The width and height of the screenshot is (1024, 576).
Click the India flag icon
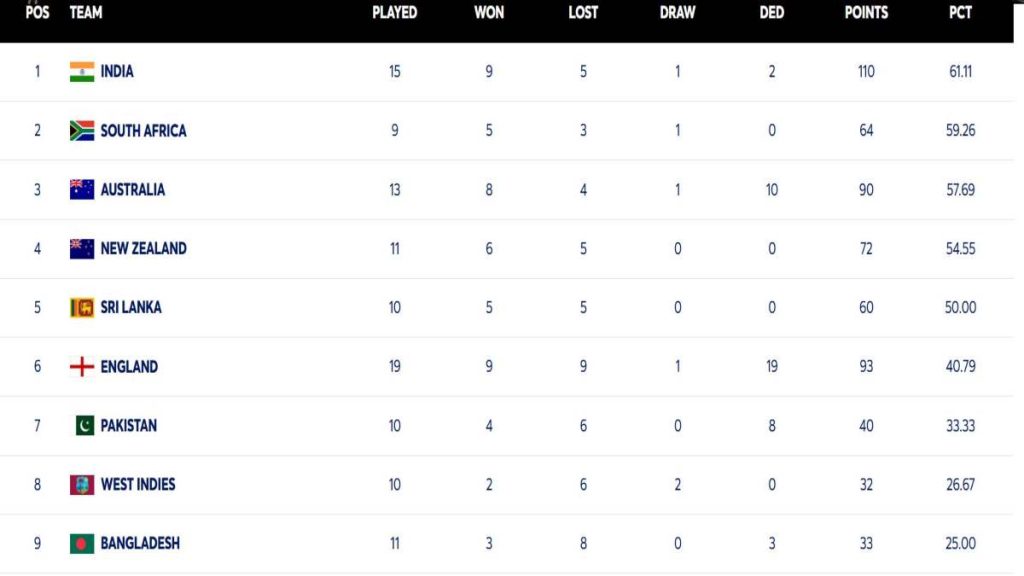tap(82, 72)
